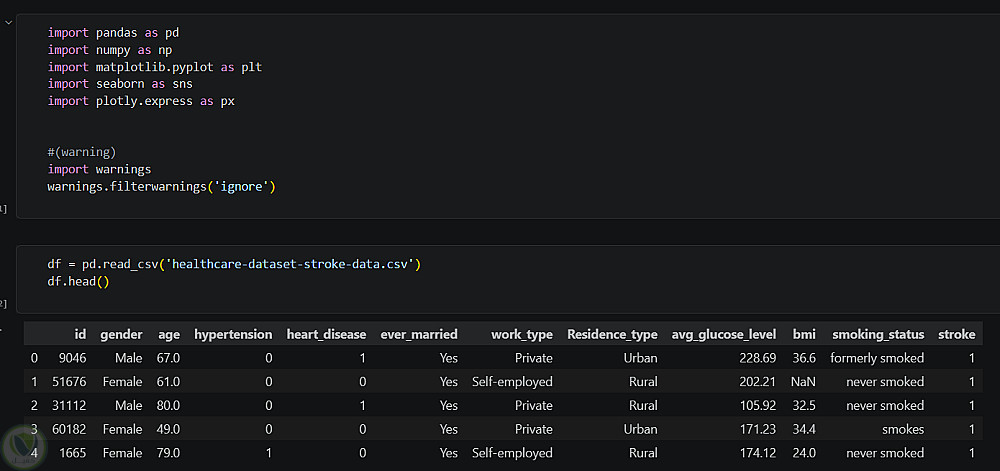Click the 'work_type' column header
Viewport: 1000px width, 471px height.
pyautogui.click(x=521, y=334)
